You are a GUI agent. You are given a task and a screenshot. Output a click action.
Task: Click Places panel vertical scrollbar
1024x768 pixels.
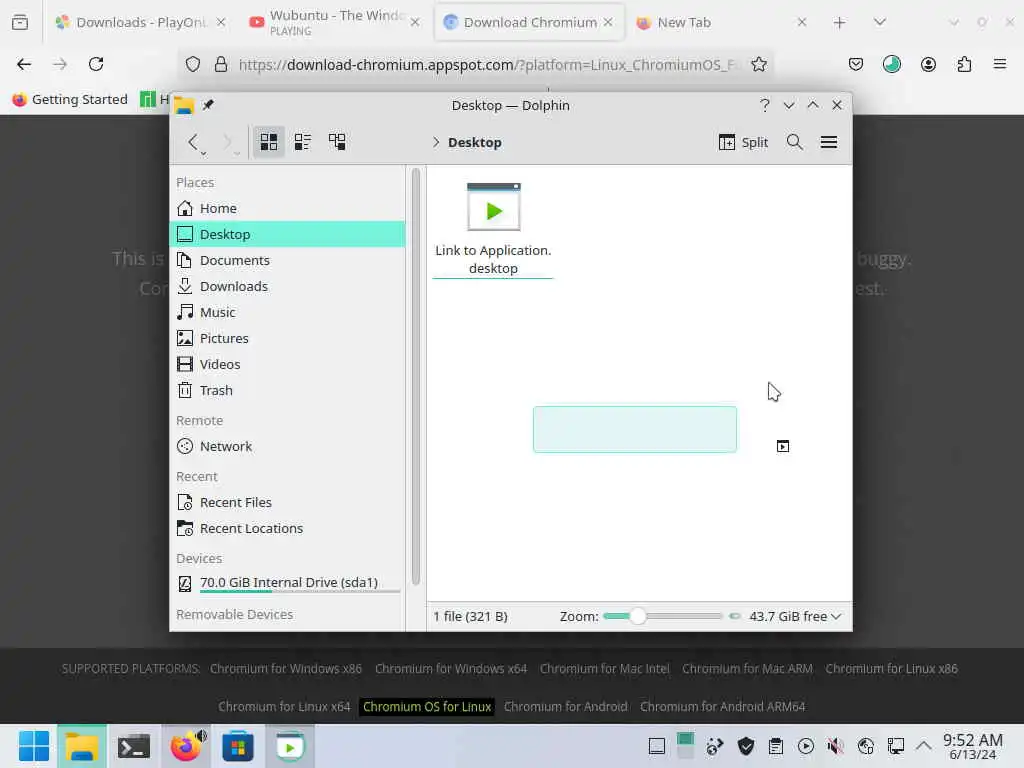coord(416,377)
